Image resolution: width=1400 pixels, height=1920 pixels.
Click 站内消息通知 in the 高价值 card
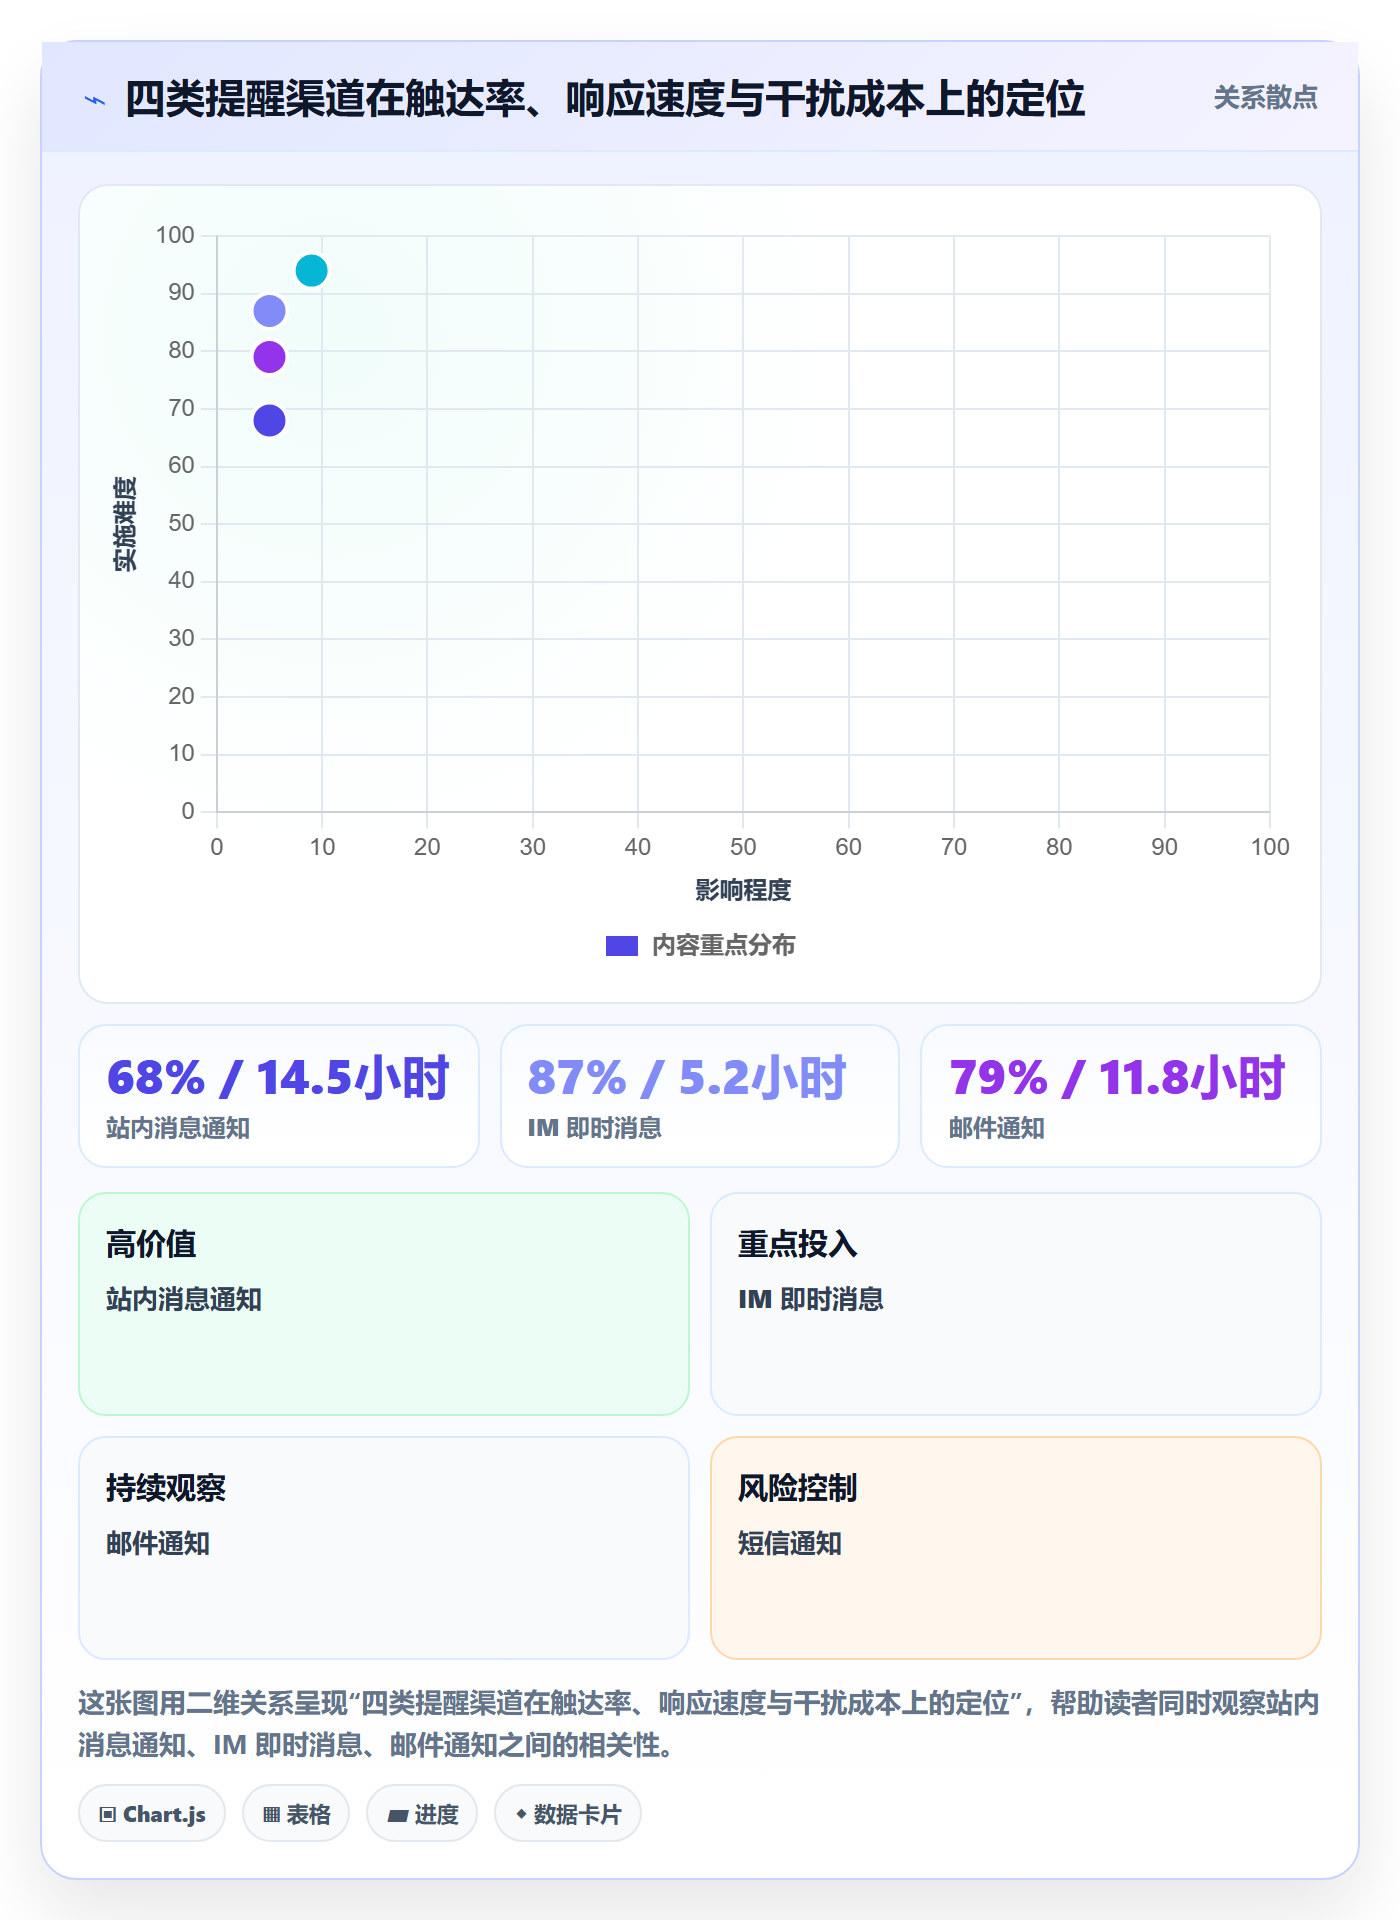[x=184, y=1299]
